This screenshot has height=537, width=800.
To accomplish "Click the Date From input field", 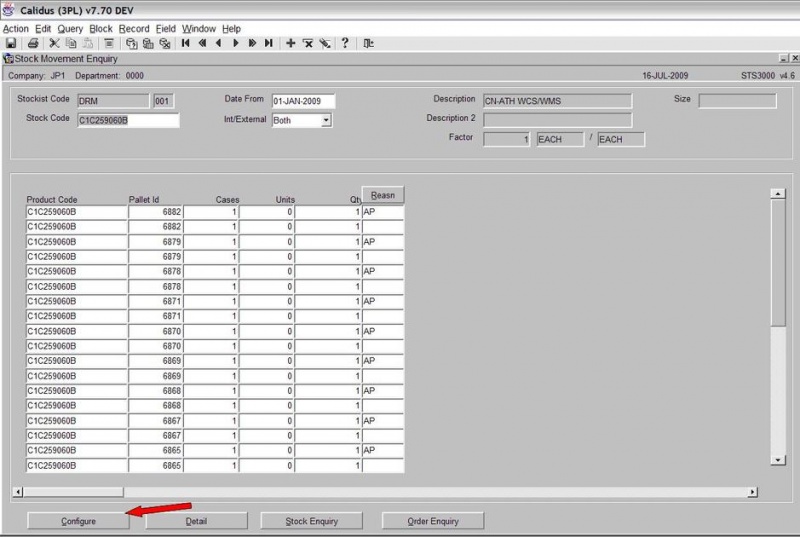I will (303, 101).
